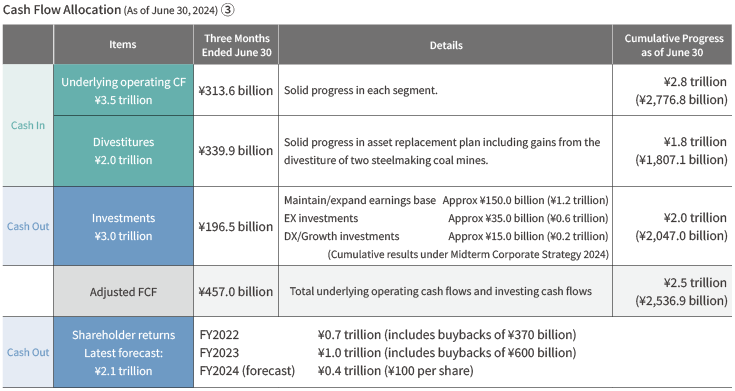Click the '¥196.5 billion' value
Screen dimensions: 735x391
coord(236,226)
